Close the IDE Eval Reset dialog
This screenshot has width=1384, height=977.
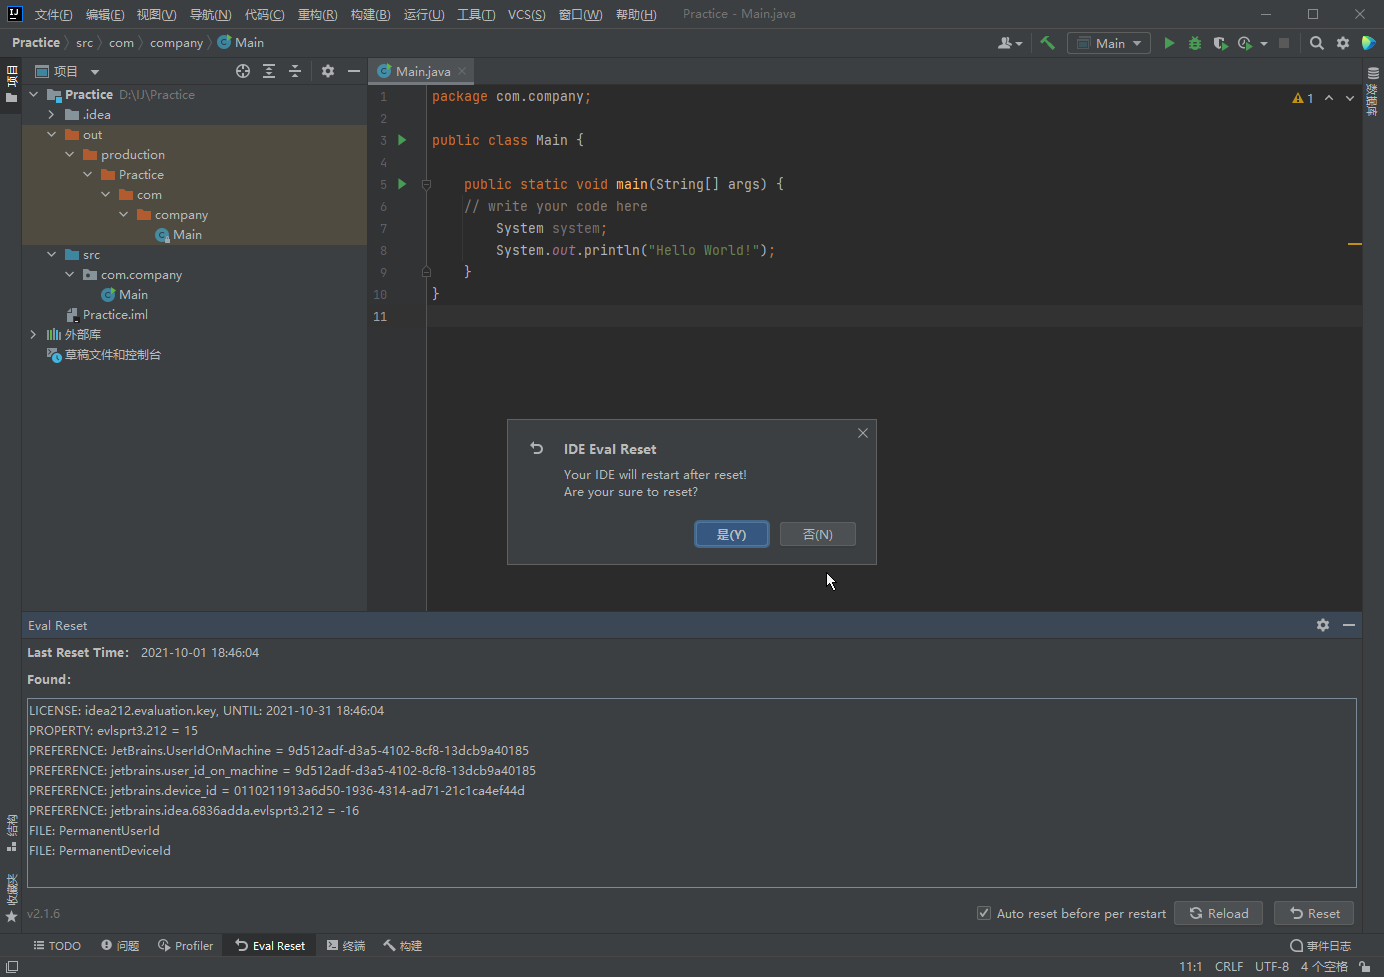(x=863, y=433)
